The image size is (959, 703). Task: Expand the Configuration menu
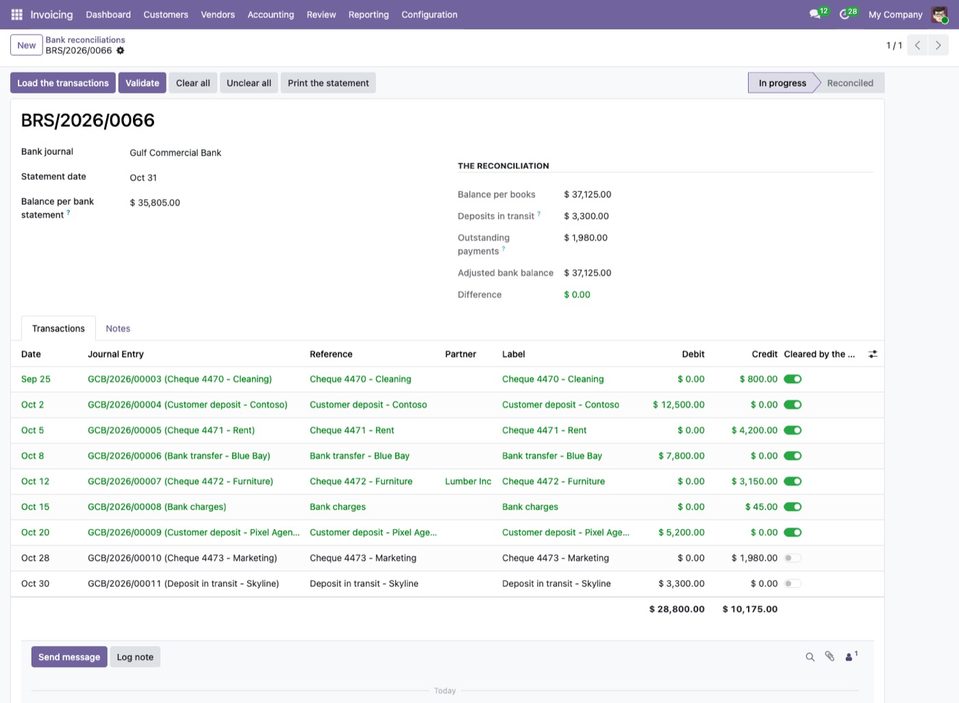pos(429,15)
